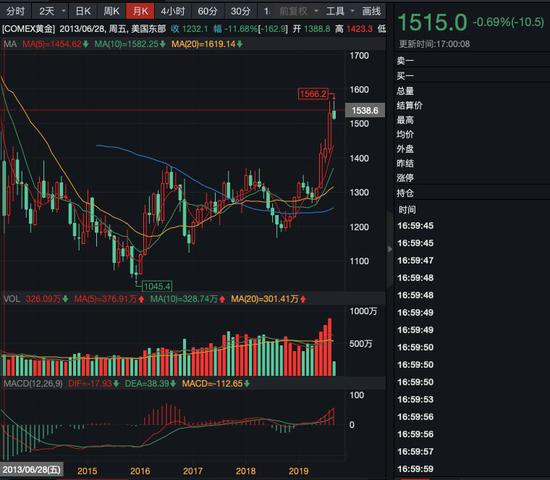Click the 1045.4 low price marker
Viewport: 550px width, 480px height.
(157, 286)
